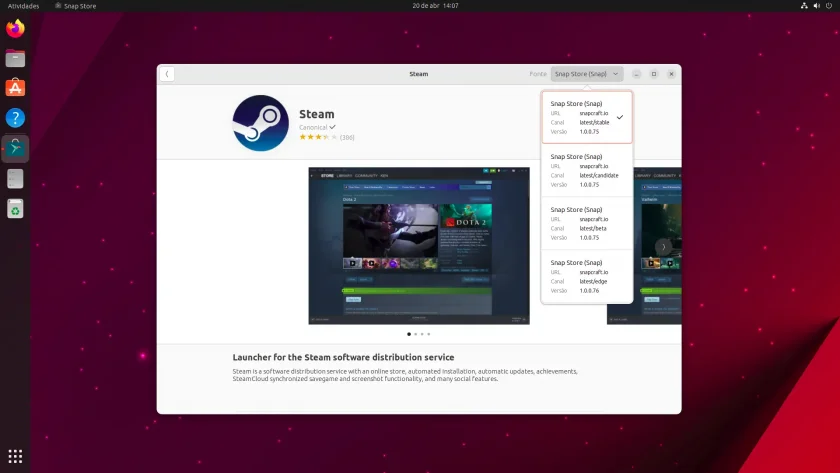840x473 pixels.
Task: Click Canonical verified checkmark
Action: [333, 127]
